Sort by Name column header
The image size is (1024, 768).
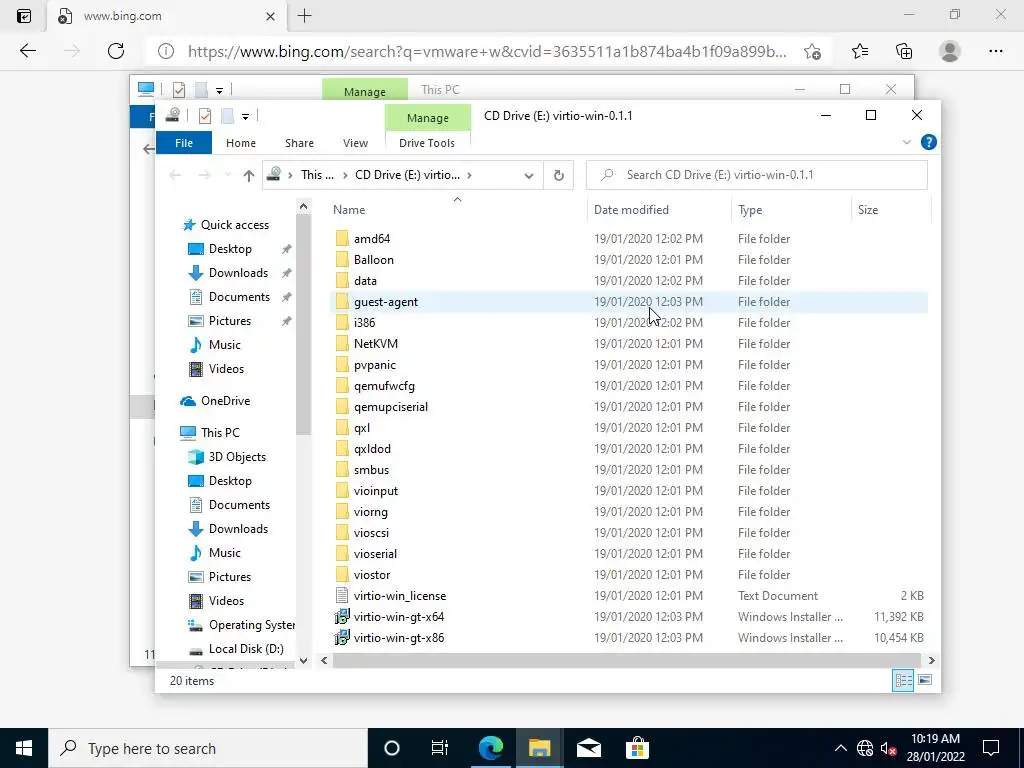tap(457, 210)
